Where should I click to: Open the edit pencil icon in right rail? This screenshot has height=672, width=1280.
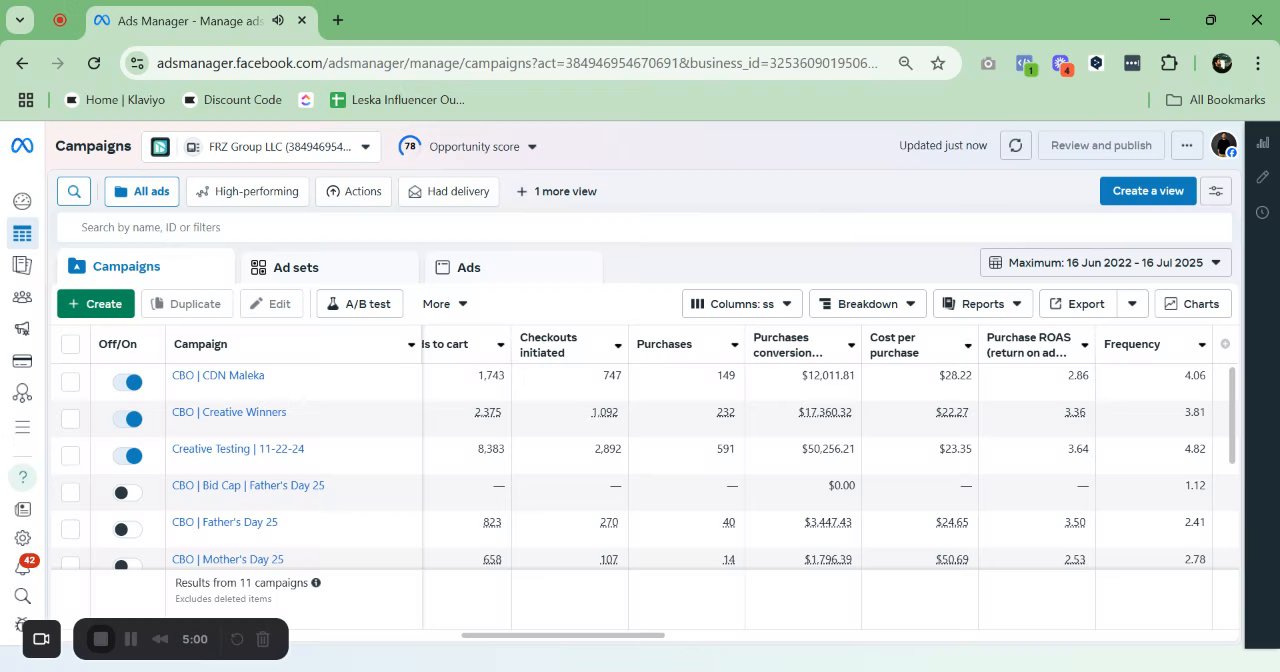coord(1262,177)
